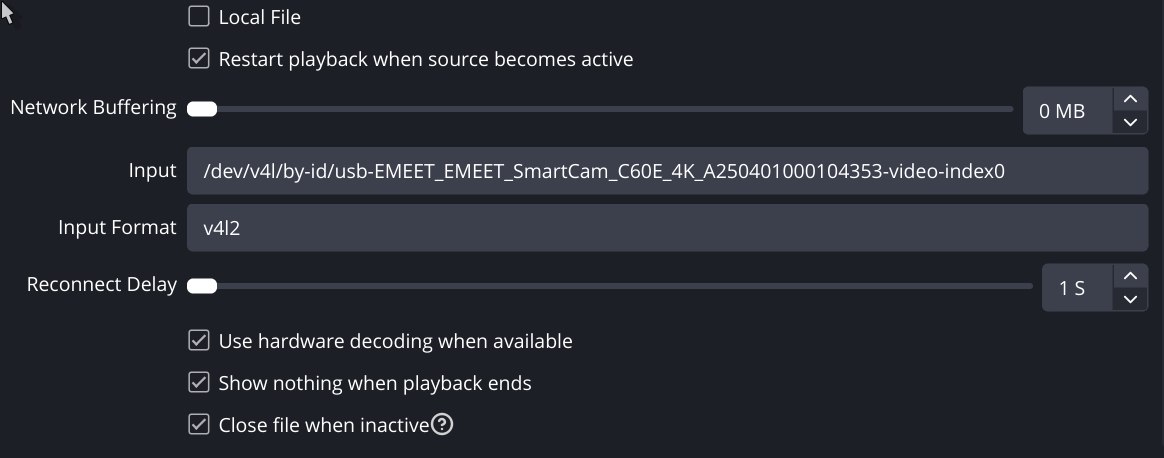Click the help icon beside Close file when inactive
The image size is (1164, 458).
click(x=442, y=425)
